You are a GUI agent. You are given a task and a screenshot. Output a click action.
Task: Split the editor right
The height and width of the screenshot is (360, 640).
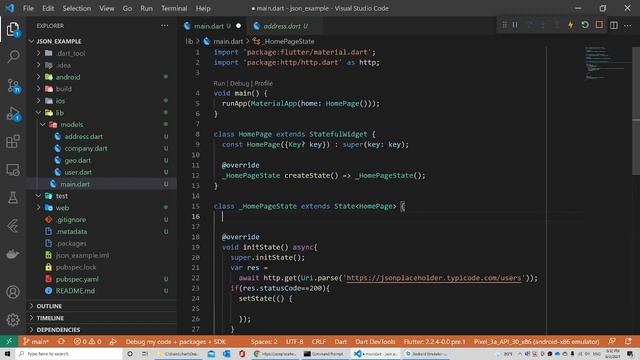[613, 25]
